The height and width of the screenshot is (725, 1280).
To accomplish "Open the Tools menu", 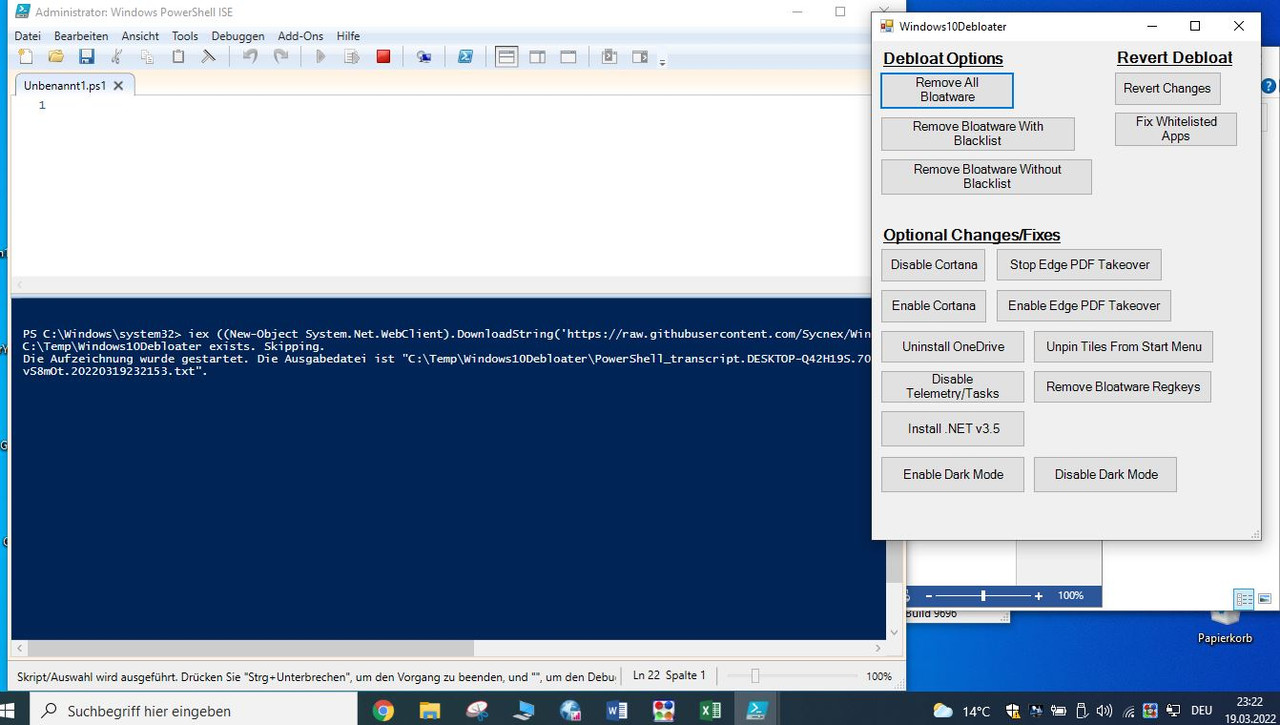I will point(185,36).
